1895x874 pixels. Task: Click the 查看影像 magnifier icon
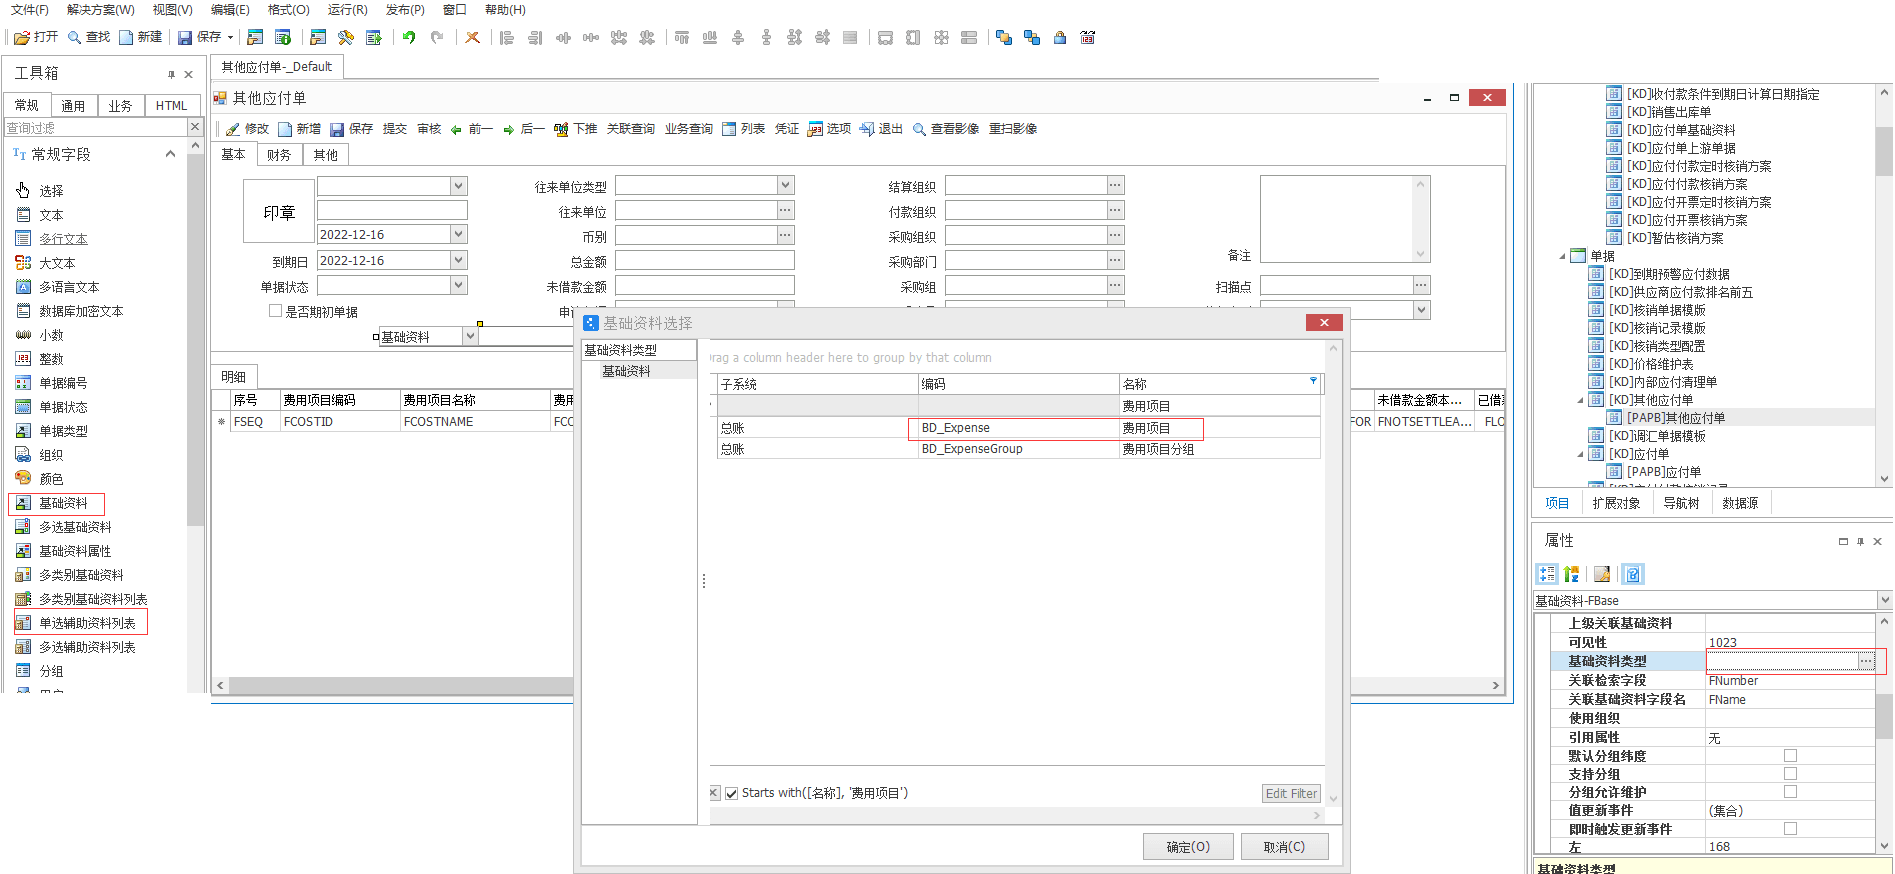[x=919, y=129]
